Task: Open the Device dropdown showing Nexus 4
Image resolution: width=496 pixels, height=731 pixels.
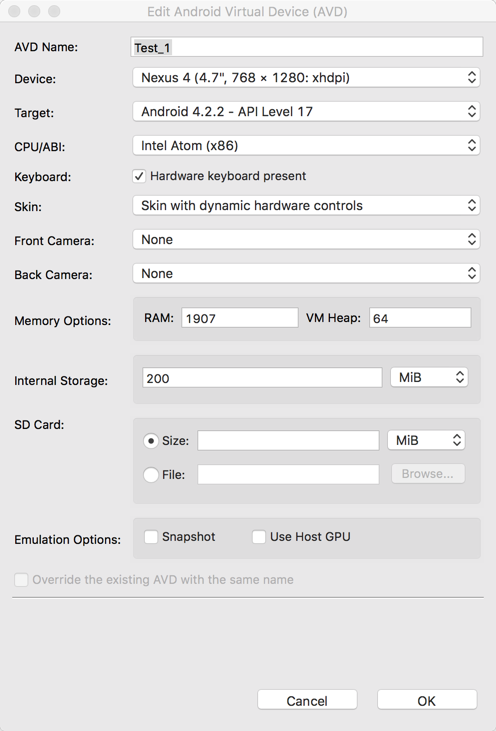Action: click(x=306, y=77)
